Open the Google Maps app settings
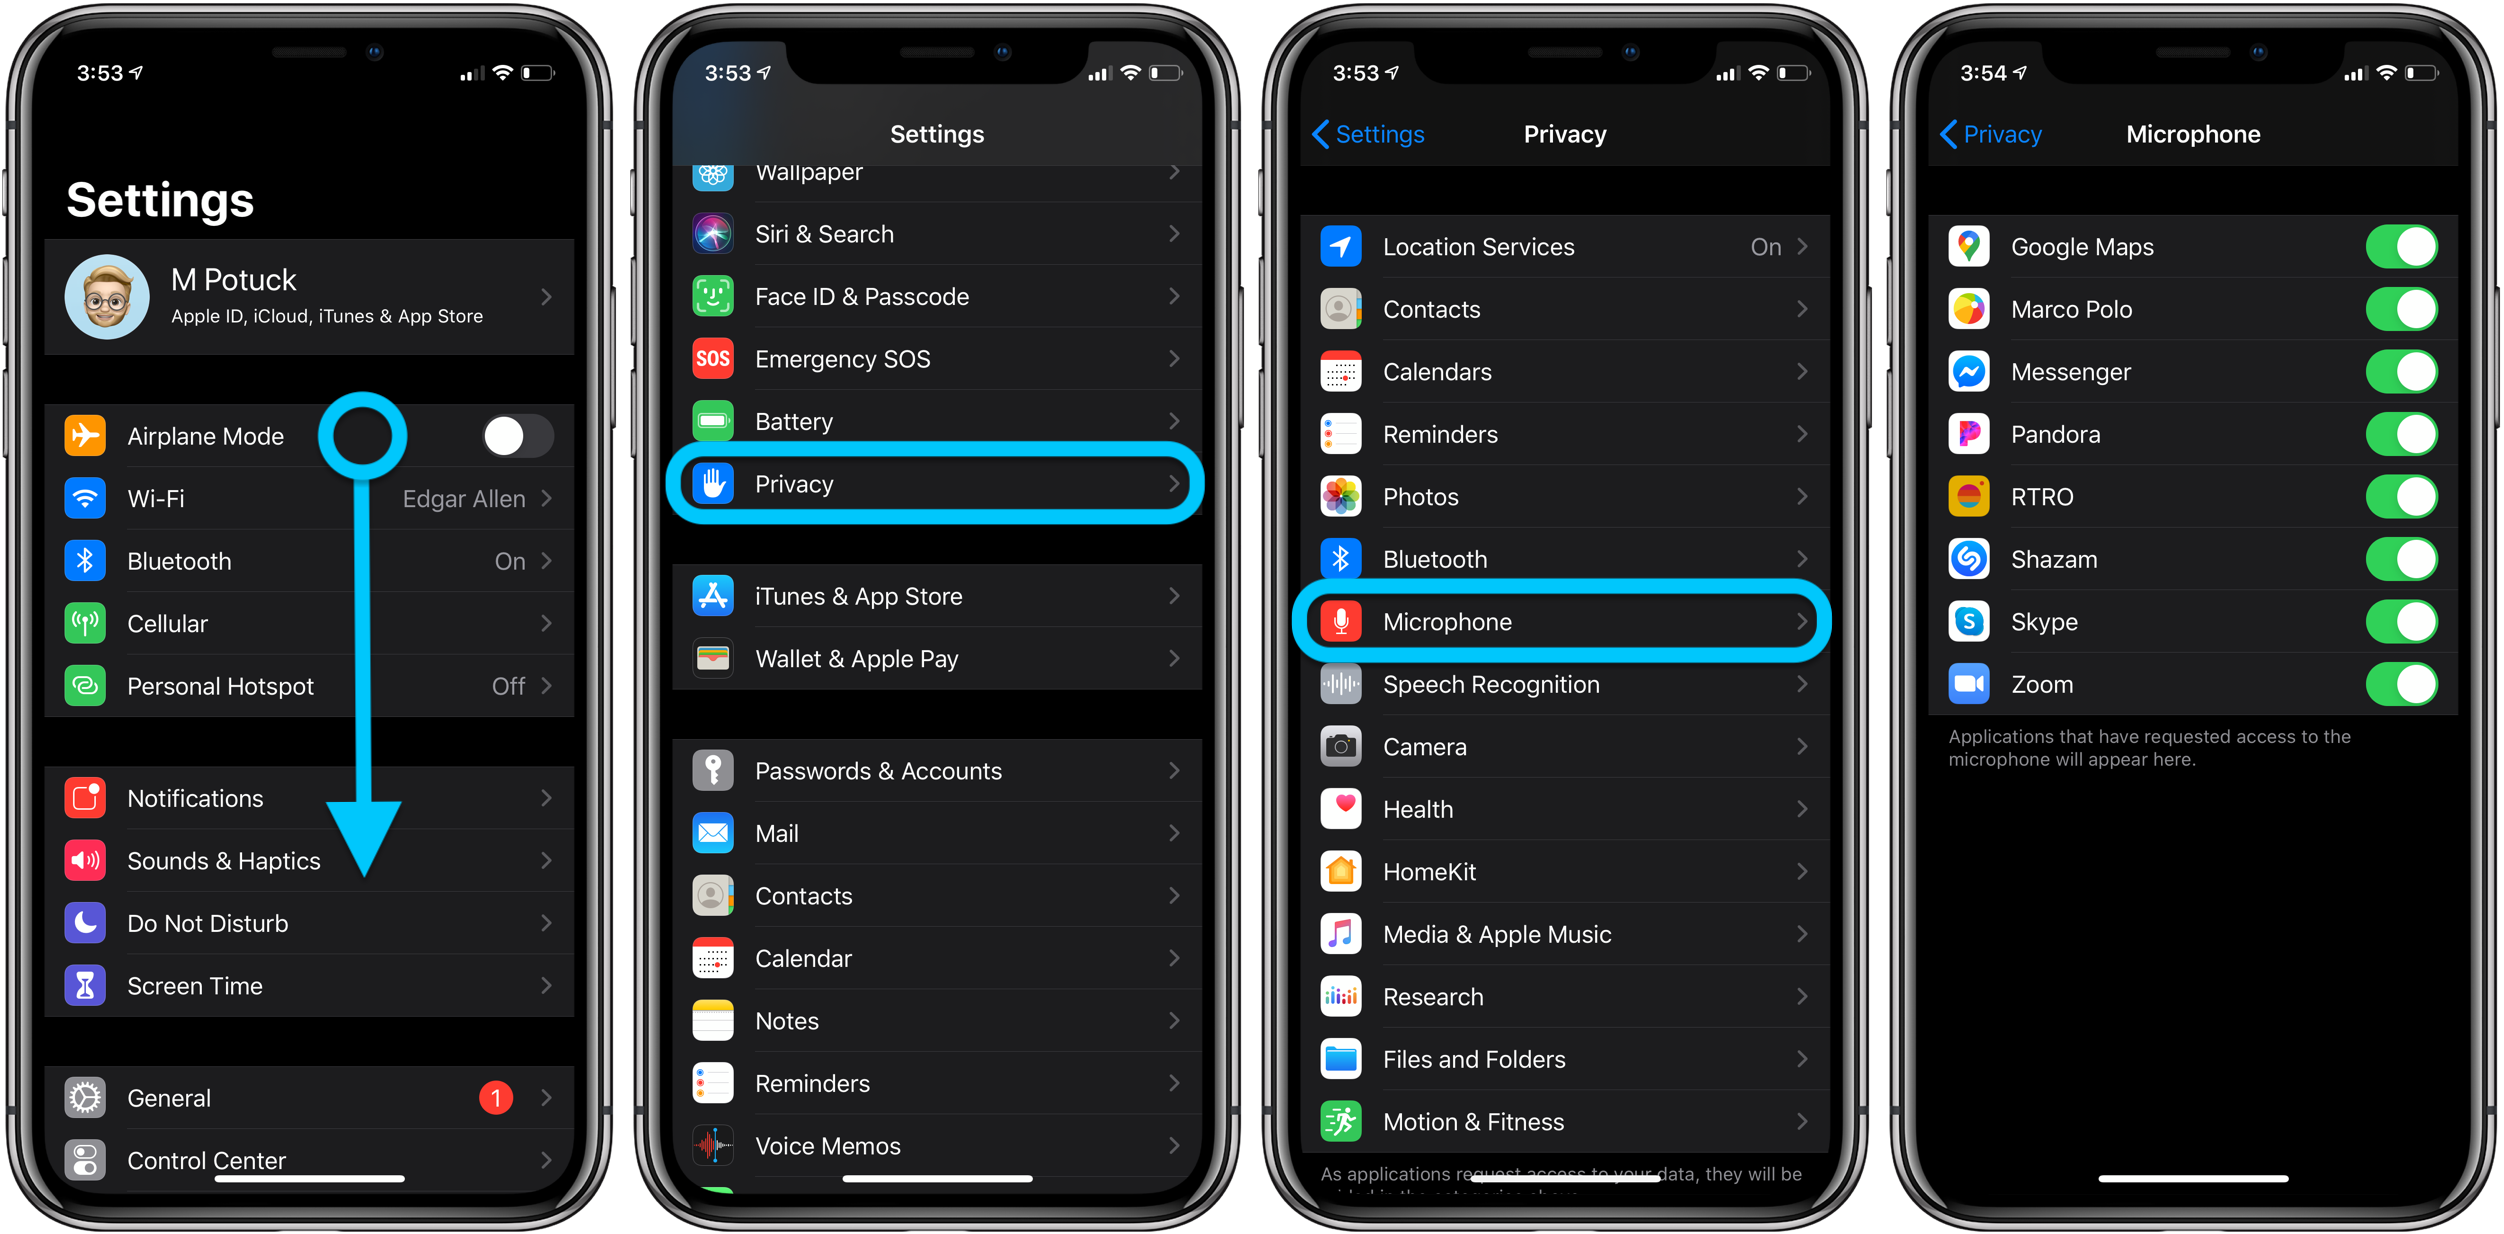This screenshot has width=2504, height=1234. pyautogui.click(x=2076, y=247)
